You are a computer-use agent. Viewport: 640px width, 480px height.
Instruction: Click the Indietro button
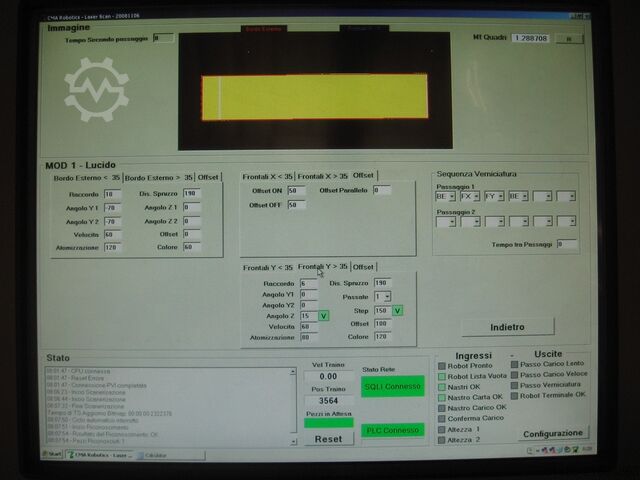pyautogui.click(x=507, y=328)
